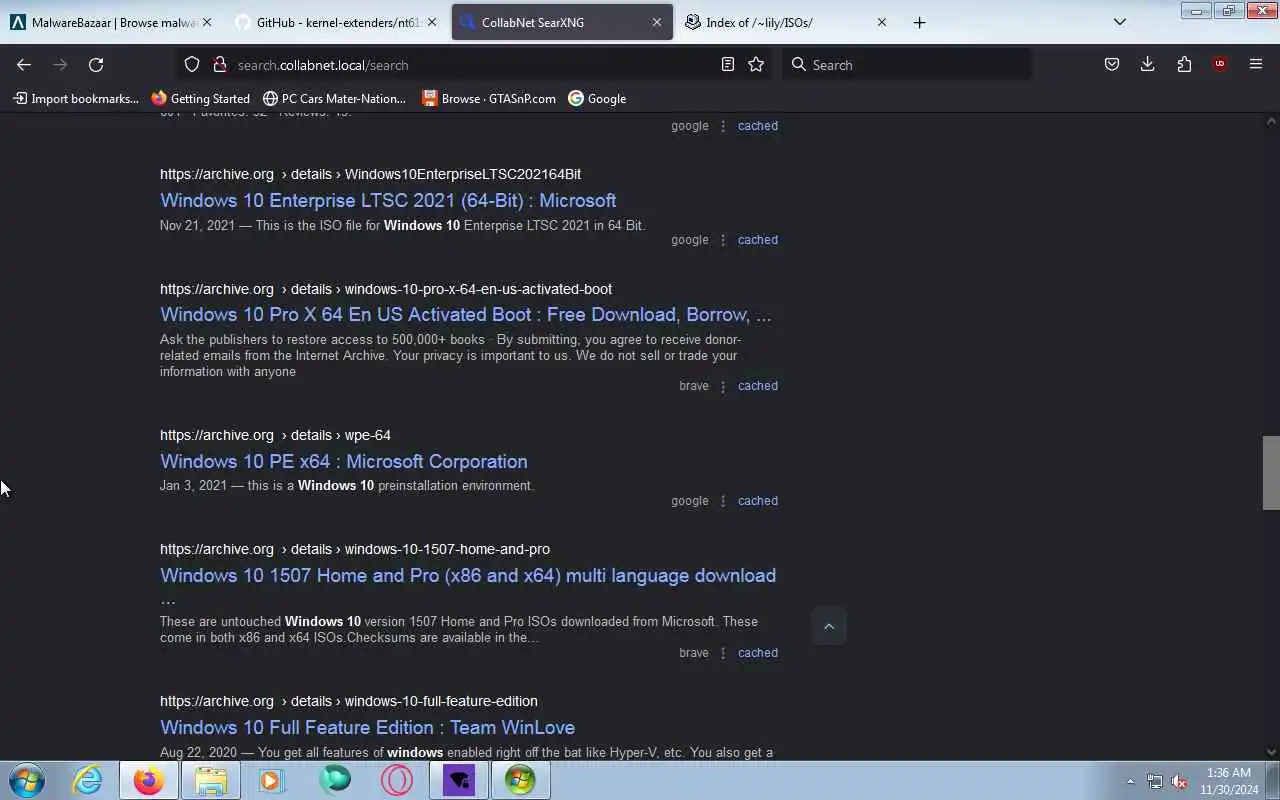The height and width of the screenshot is (800, 1280).
Task: Close the Index of /~lily/ISOs/ tab
Action: [x=882, y=22]
